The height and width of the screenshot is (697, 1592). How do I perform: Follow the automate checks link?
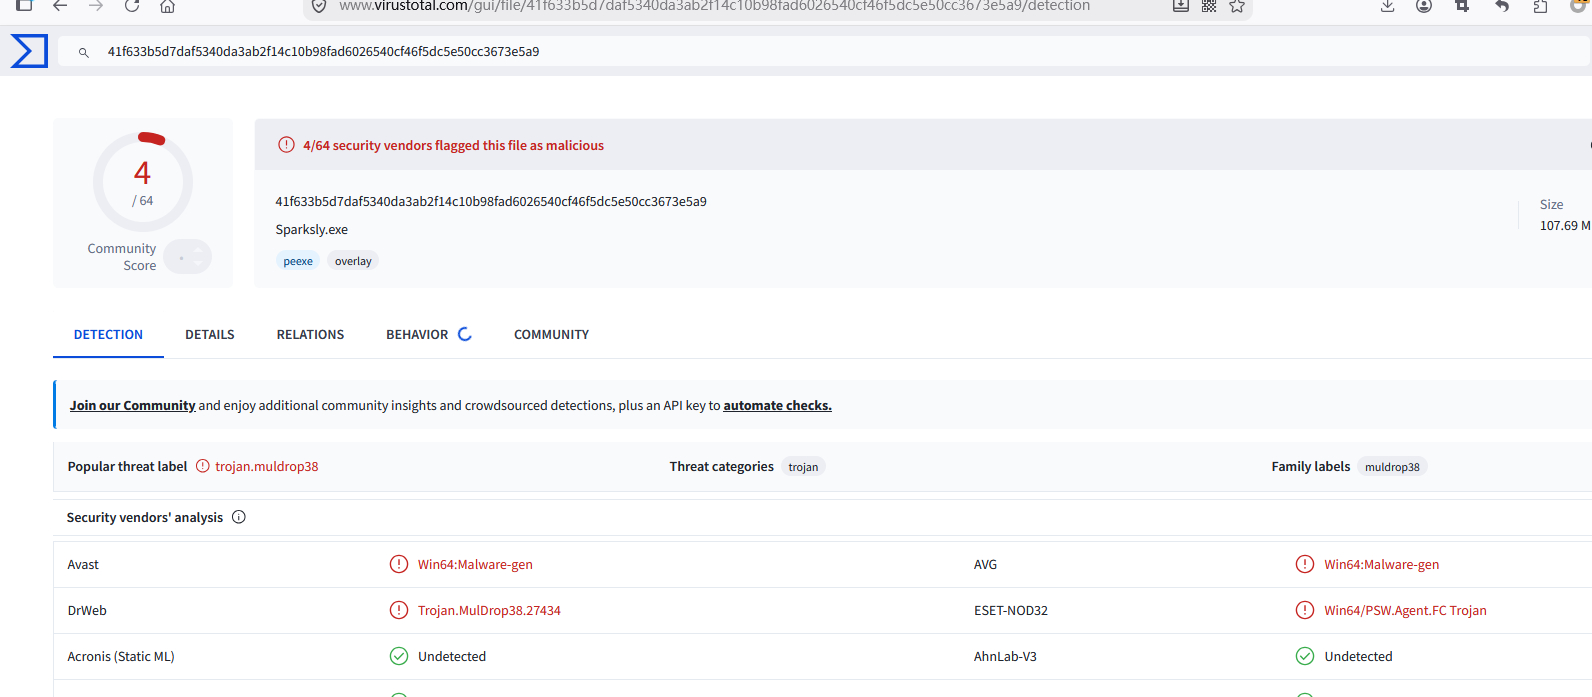coord(777,406)
